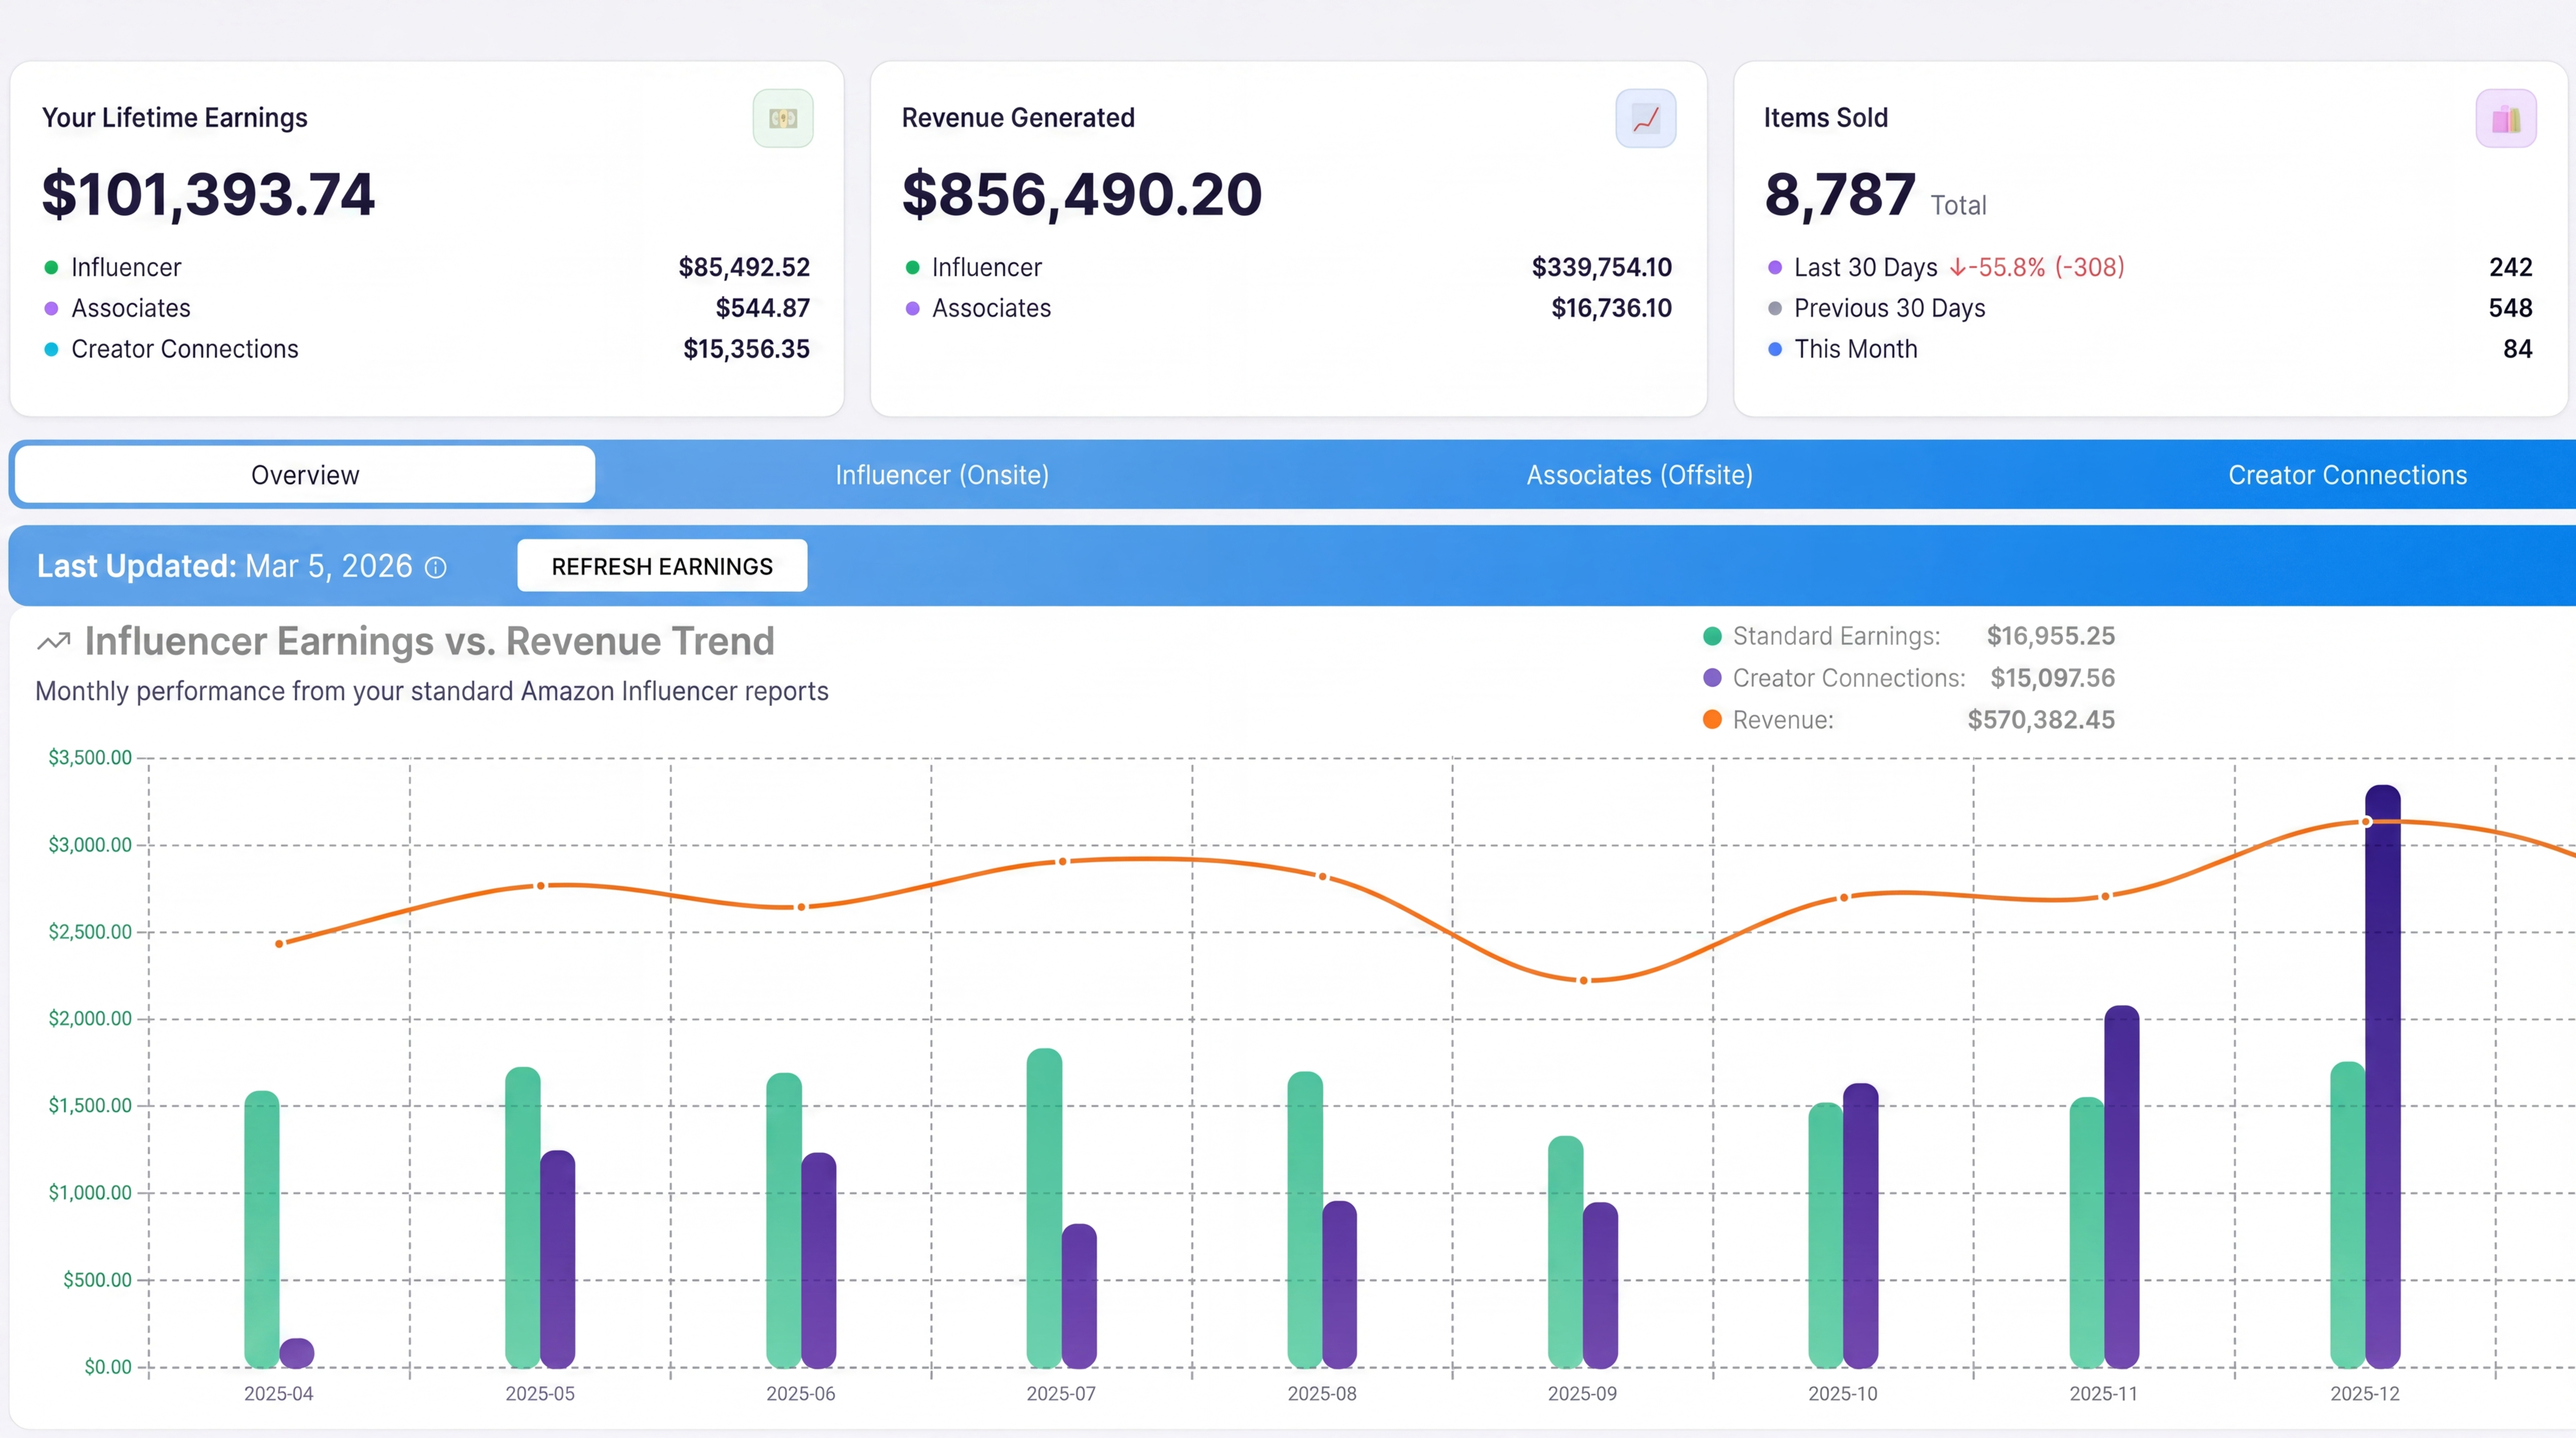Click the purple Creator Connections legend dot

coord(1712,678)
